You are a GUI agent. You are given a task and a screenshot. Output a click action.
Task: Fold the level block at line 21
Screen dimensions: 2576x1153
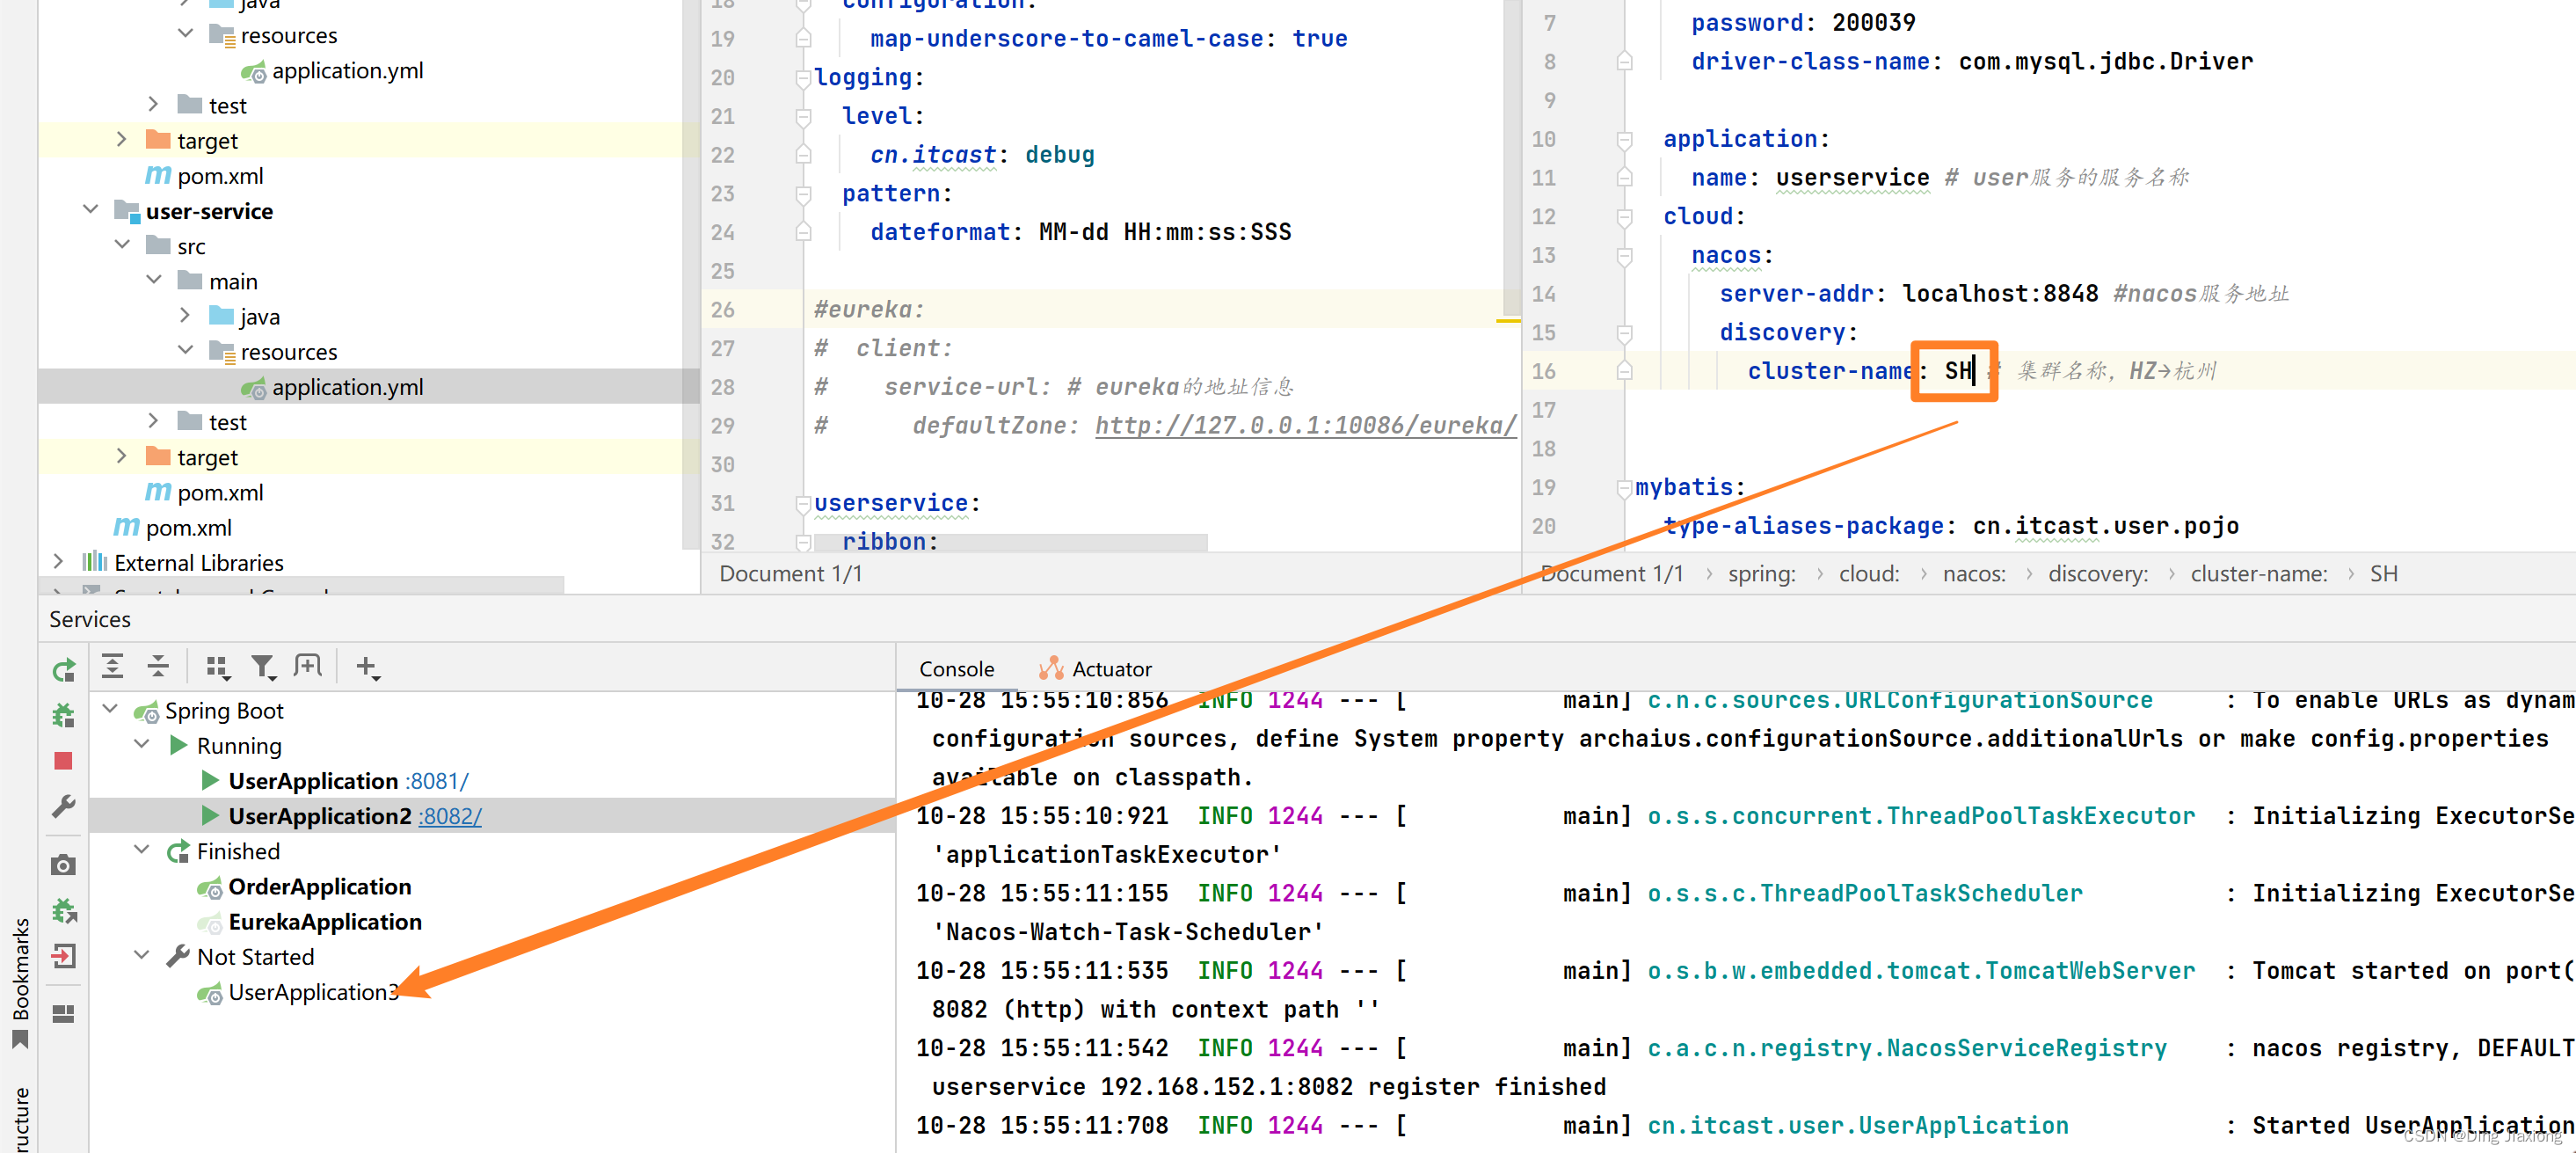click(x=803, y=117)
